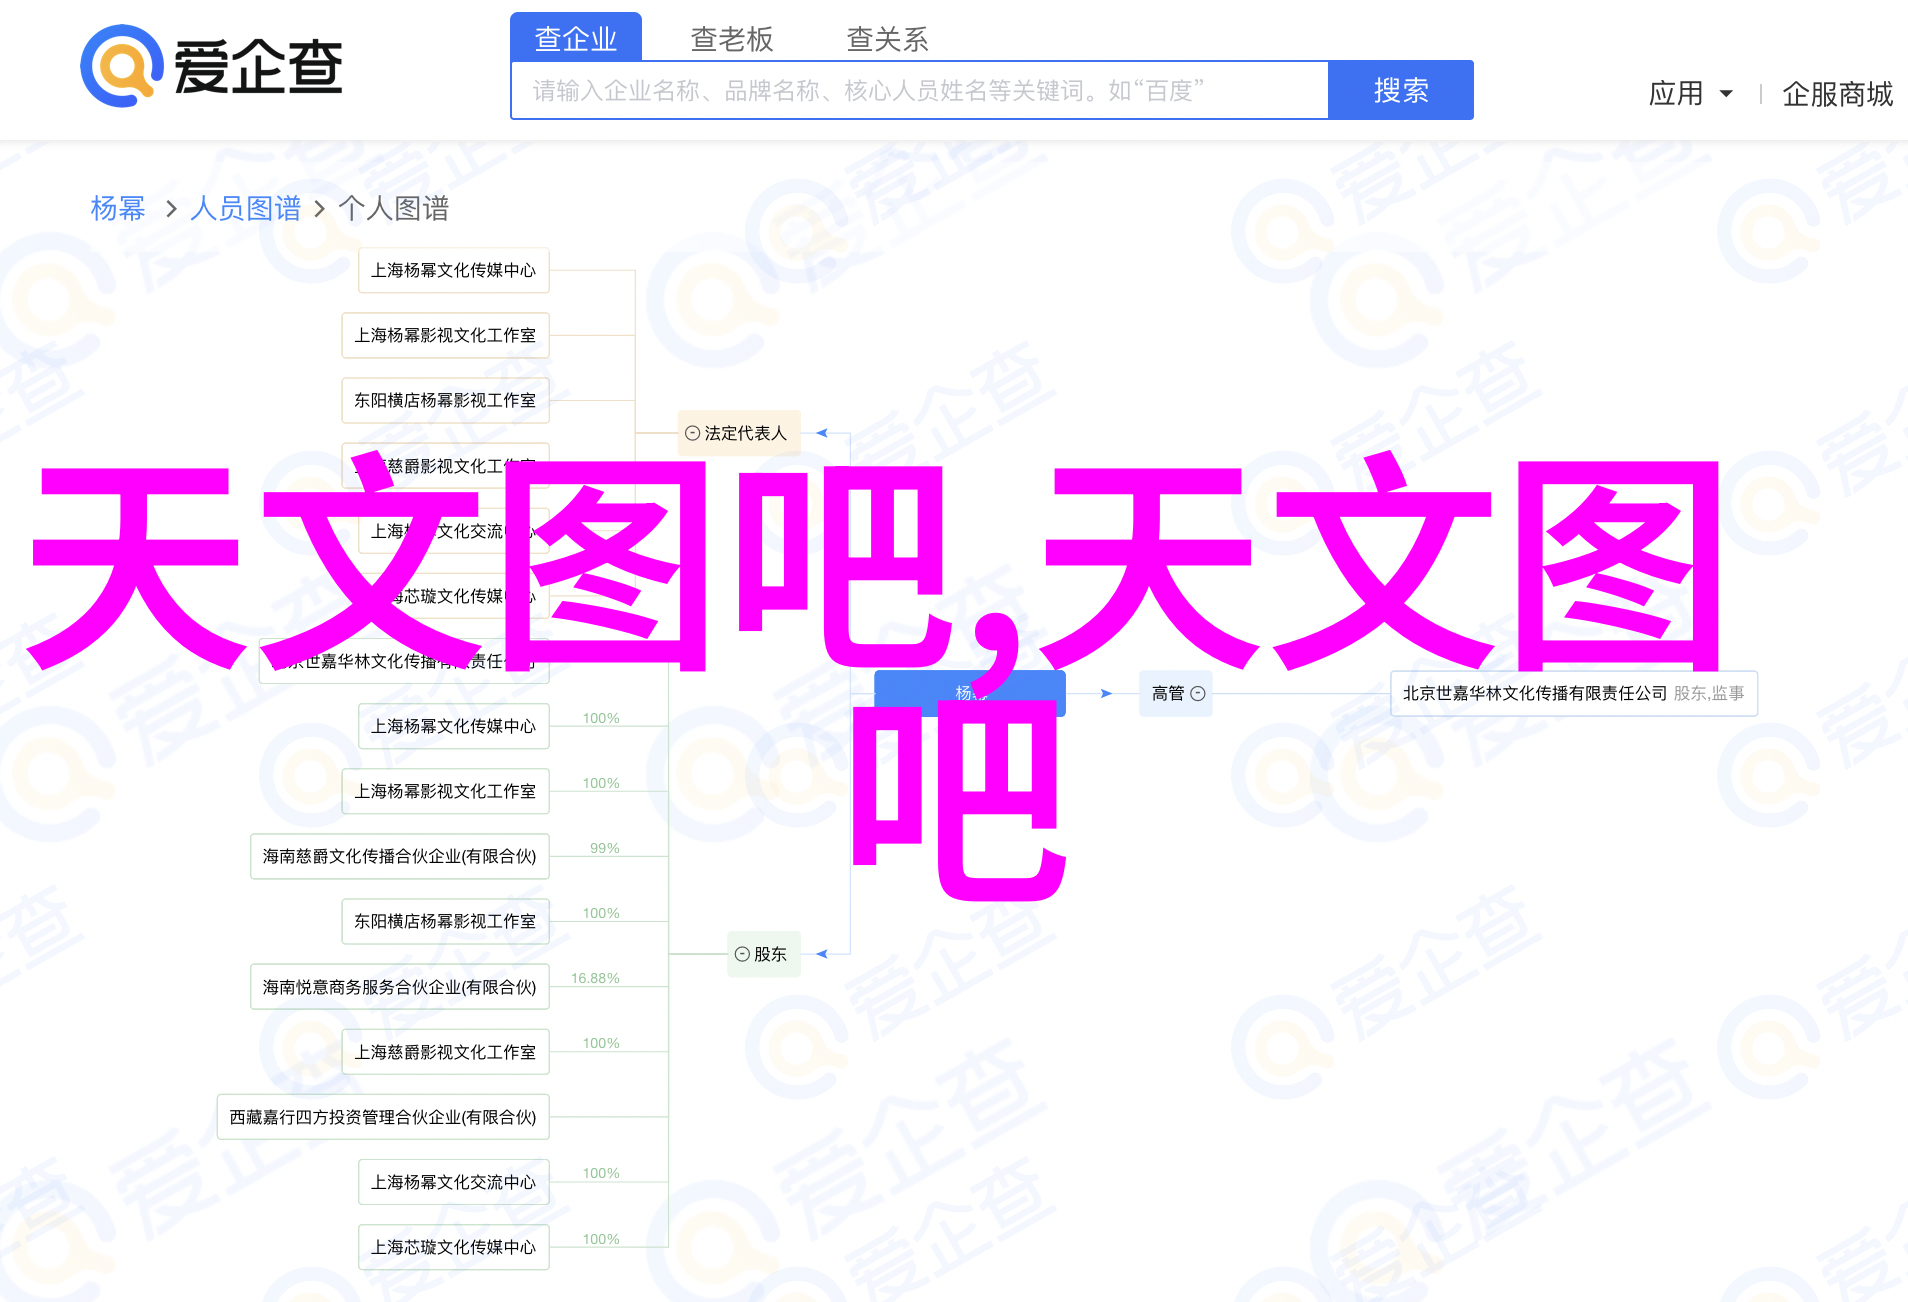Open 海南慈爵文化传播合伙企业(有限合伙) node
The image size is (1908, 1302).
click(x=400, y=856)
